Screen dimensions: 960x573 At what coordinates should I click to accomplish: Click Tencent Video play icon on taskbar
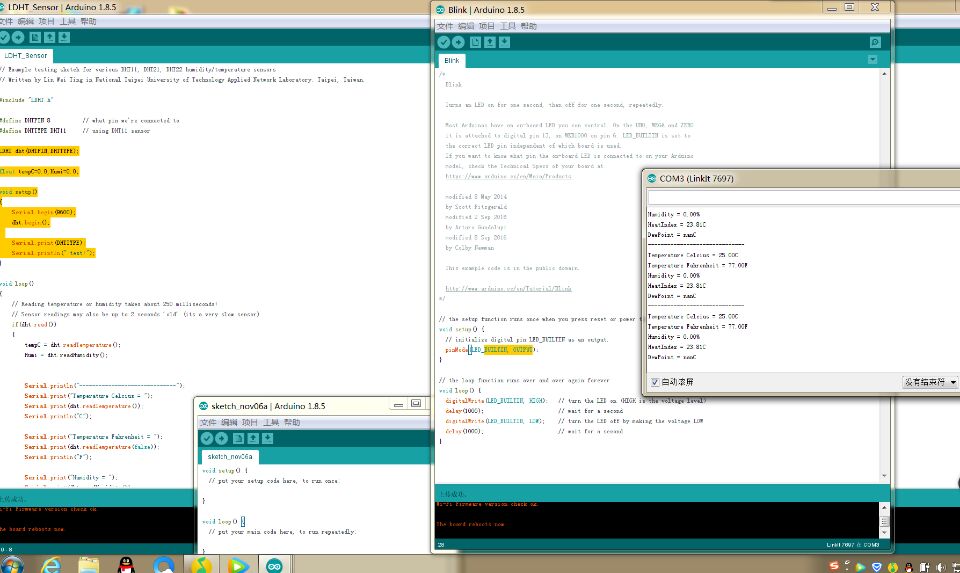click(238, 564)
